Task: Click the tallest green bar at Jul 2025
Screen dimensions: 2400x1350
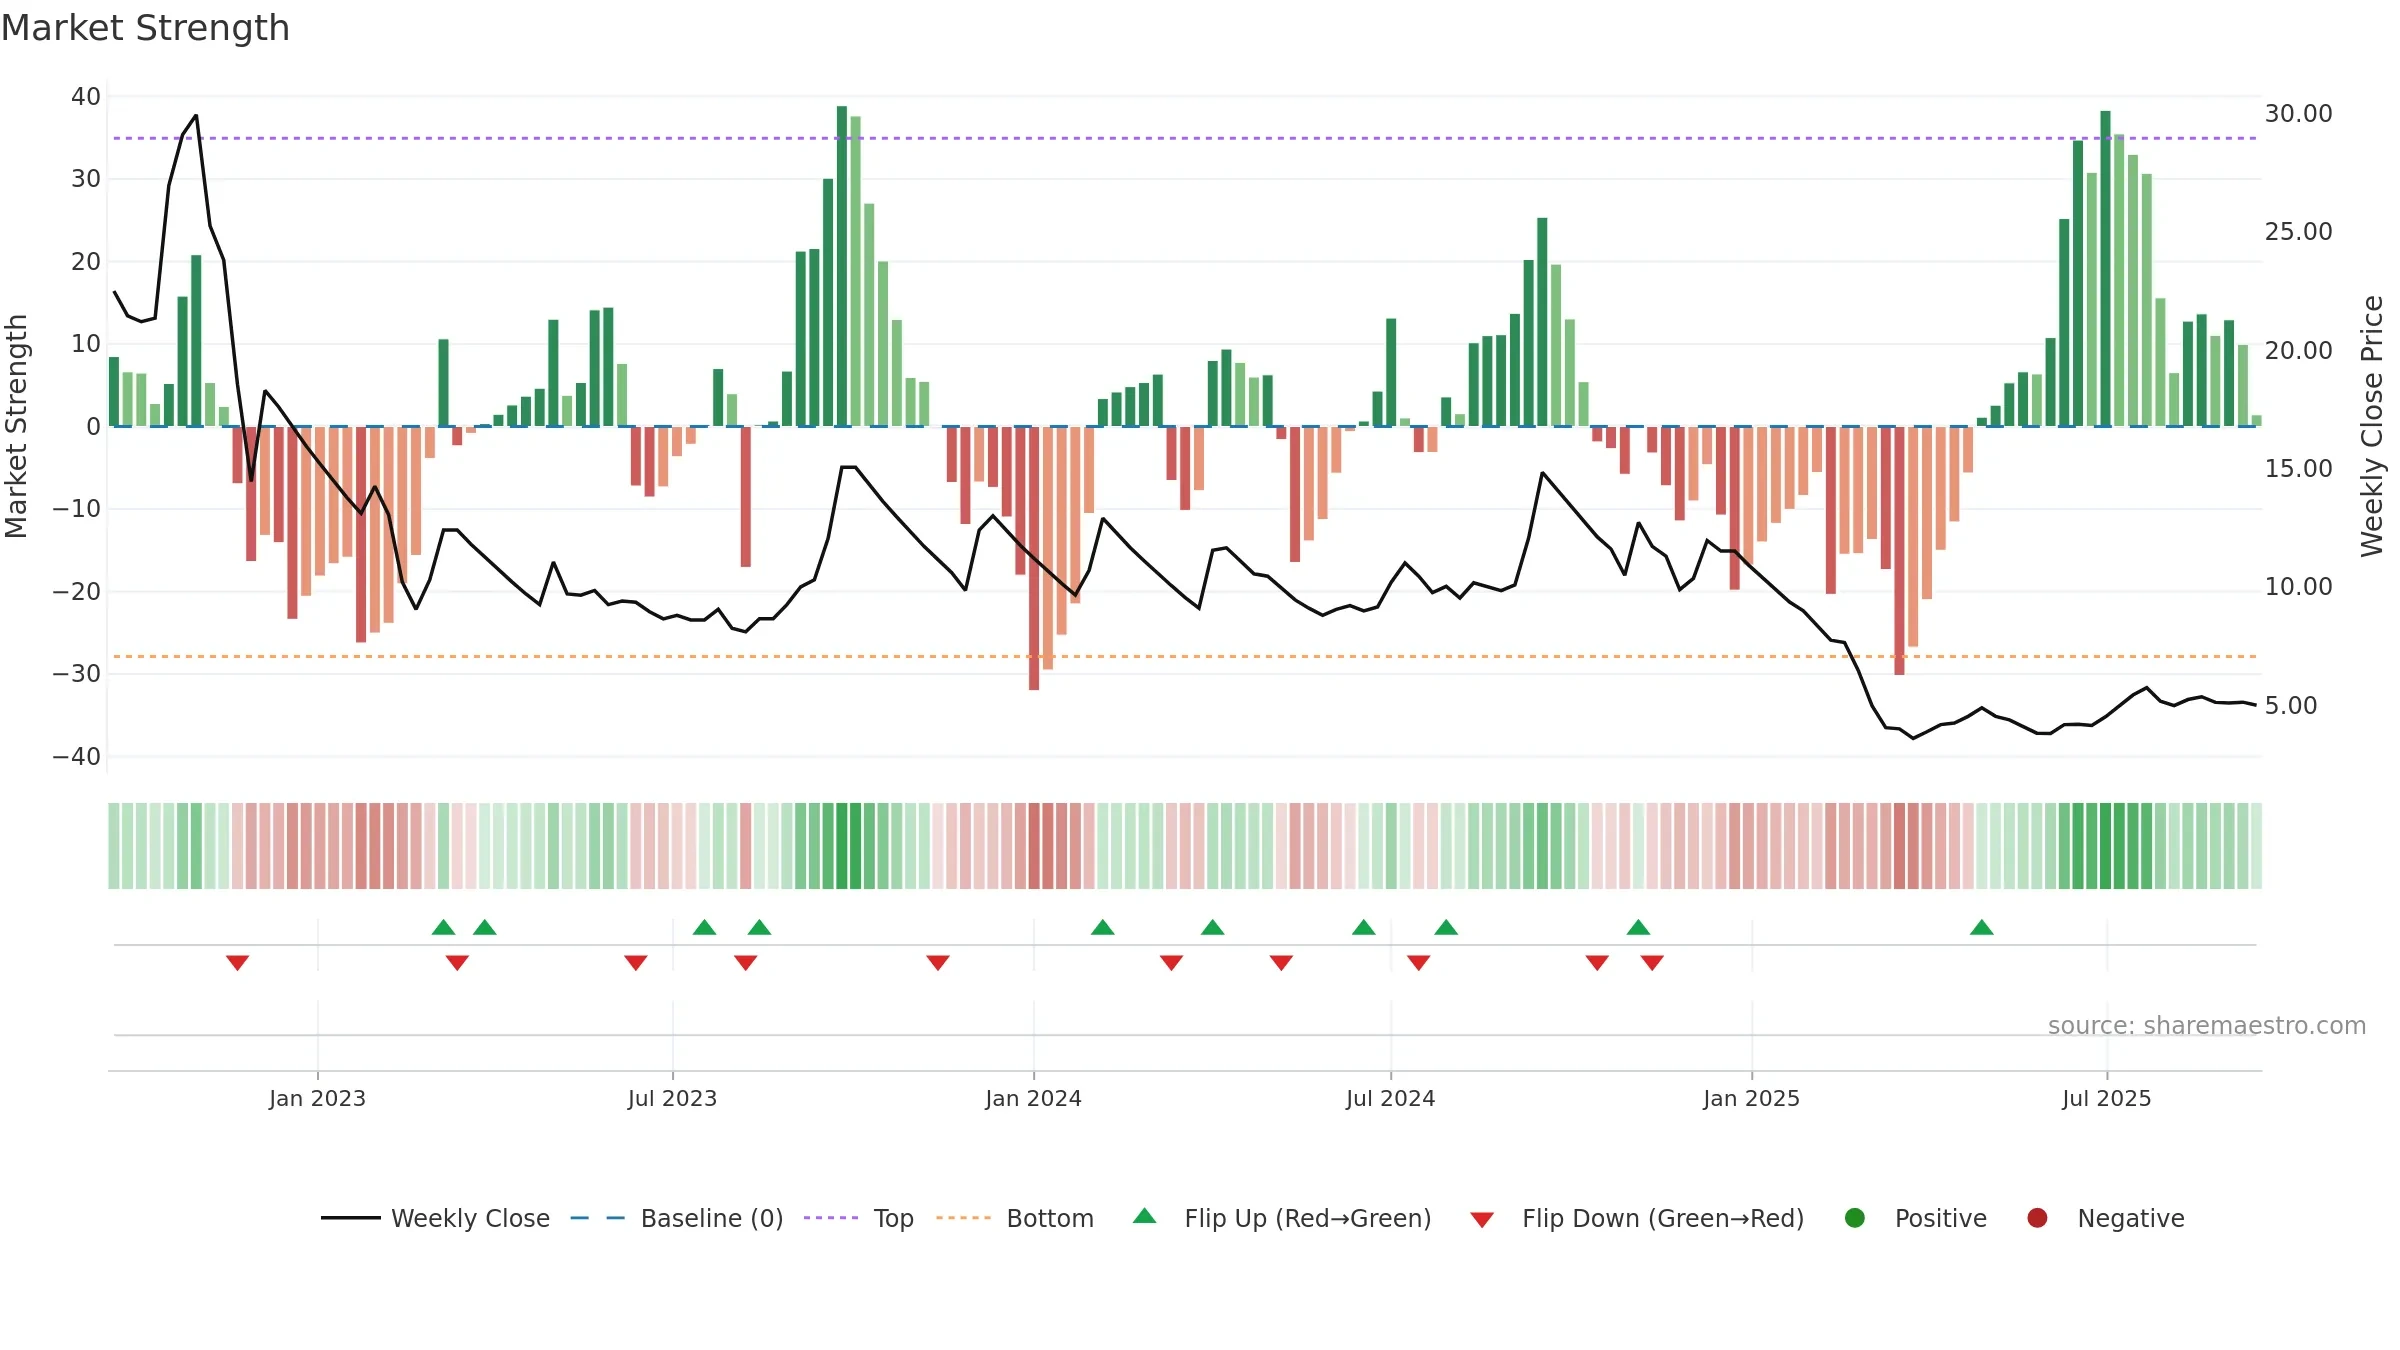Action: pos(2105,268)
